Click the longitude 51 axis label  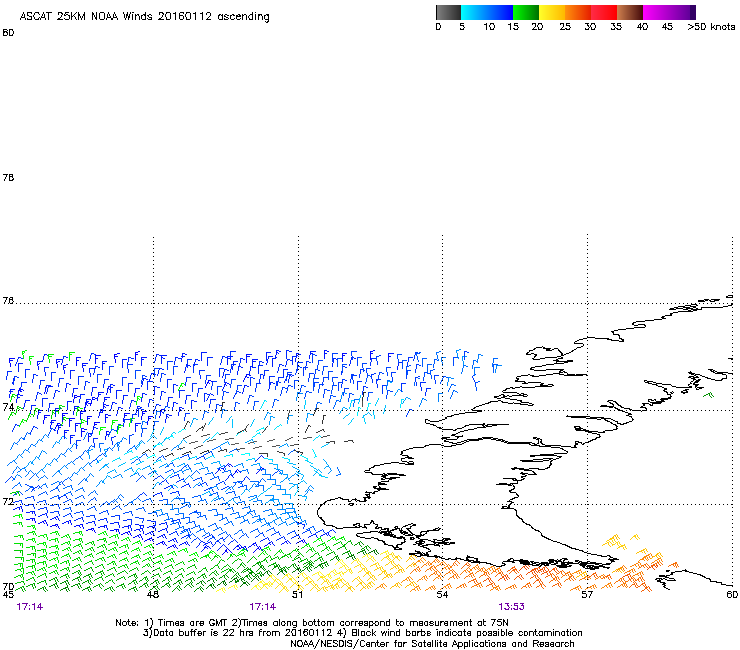click(297, 595)
